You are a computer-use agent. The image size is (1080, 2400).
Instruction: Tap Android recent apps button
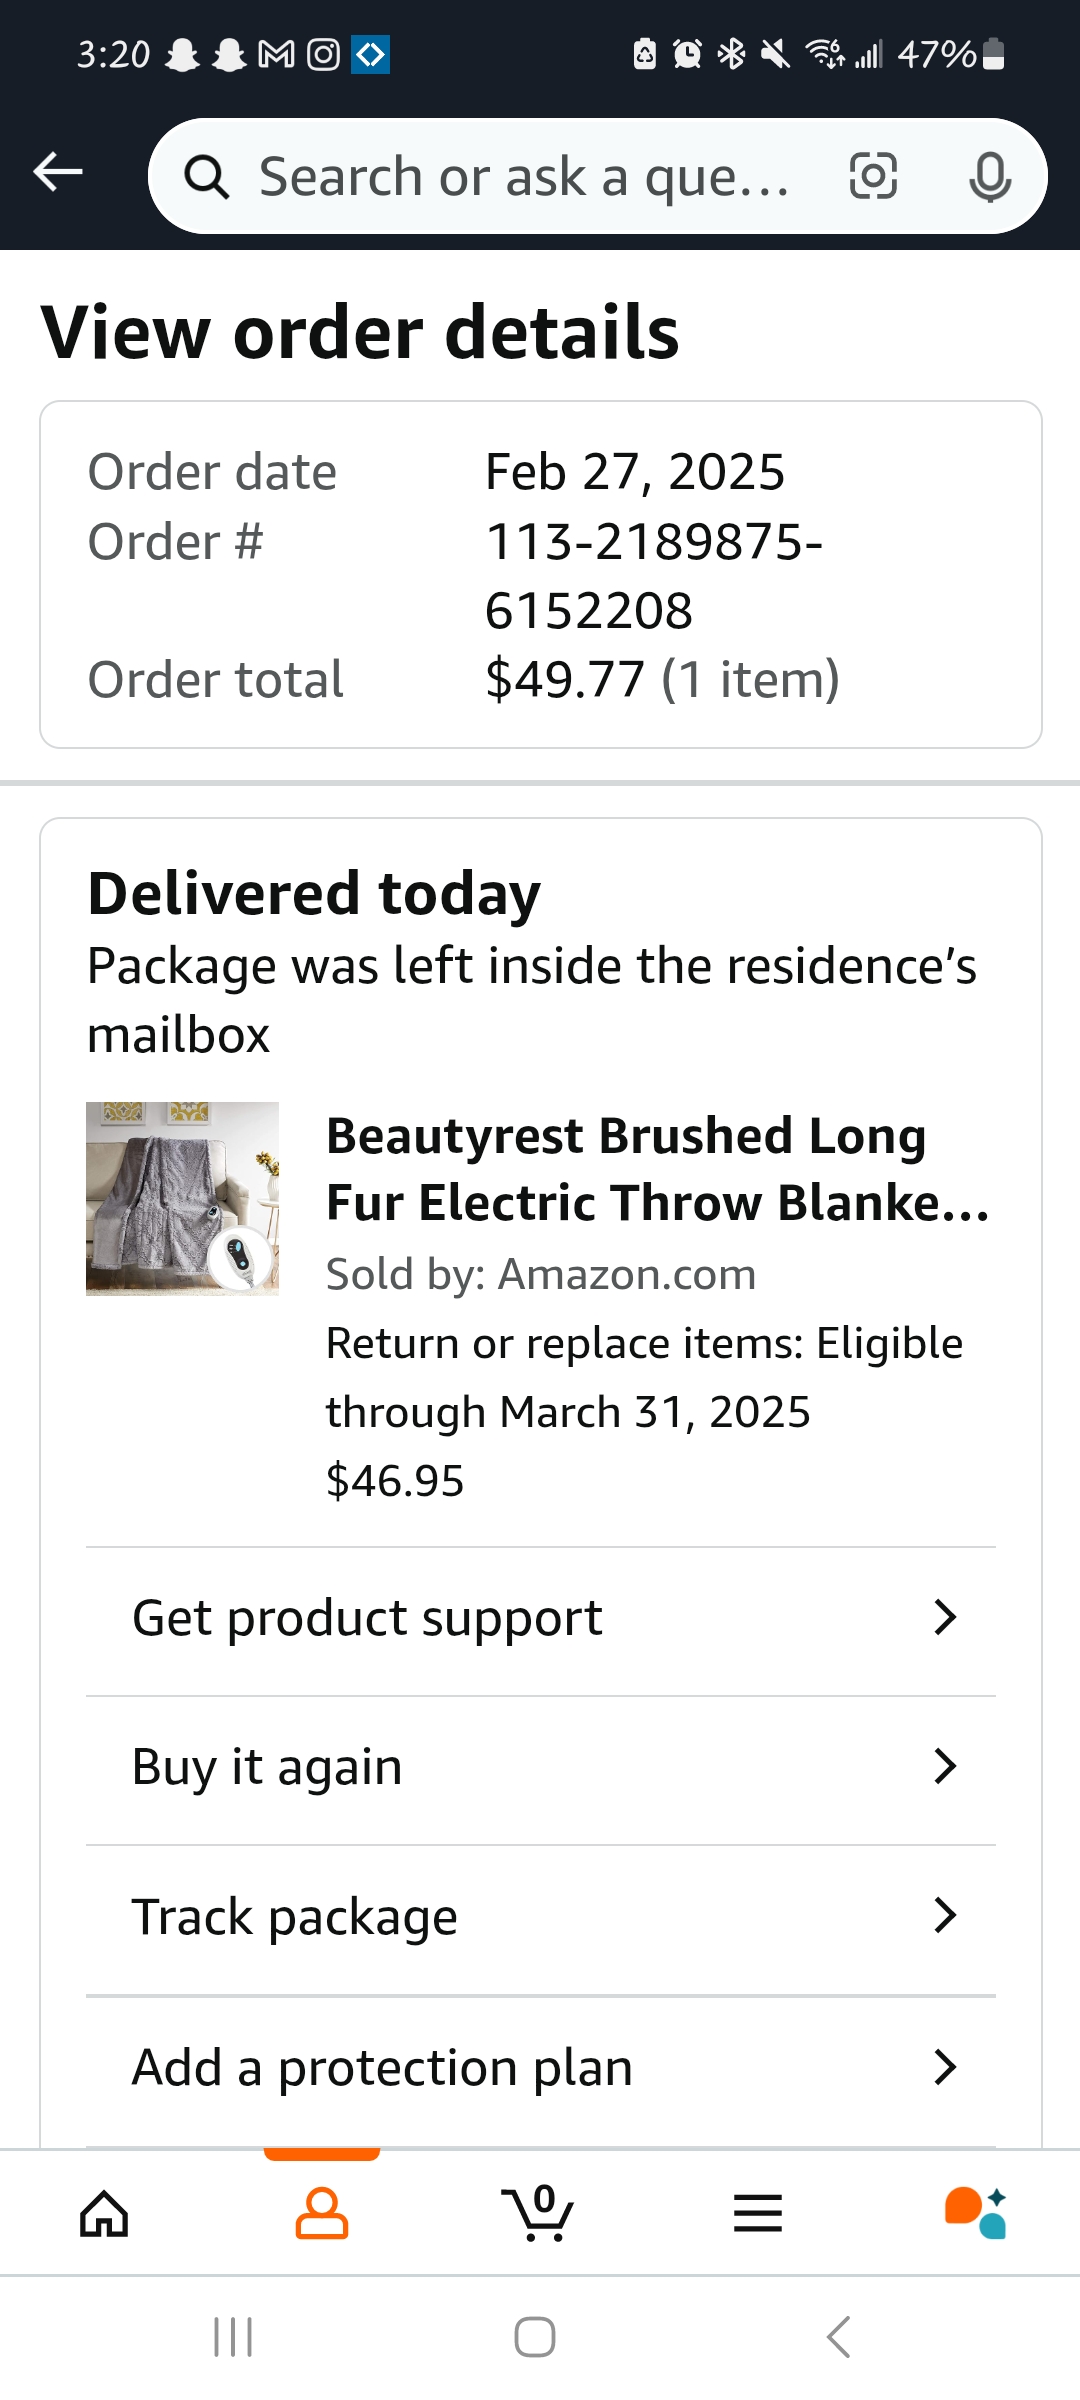(x=233, y=2337)
